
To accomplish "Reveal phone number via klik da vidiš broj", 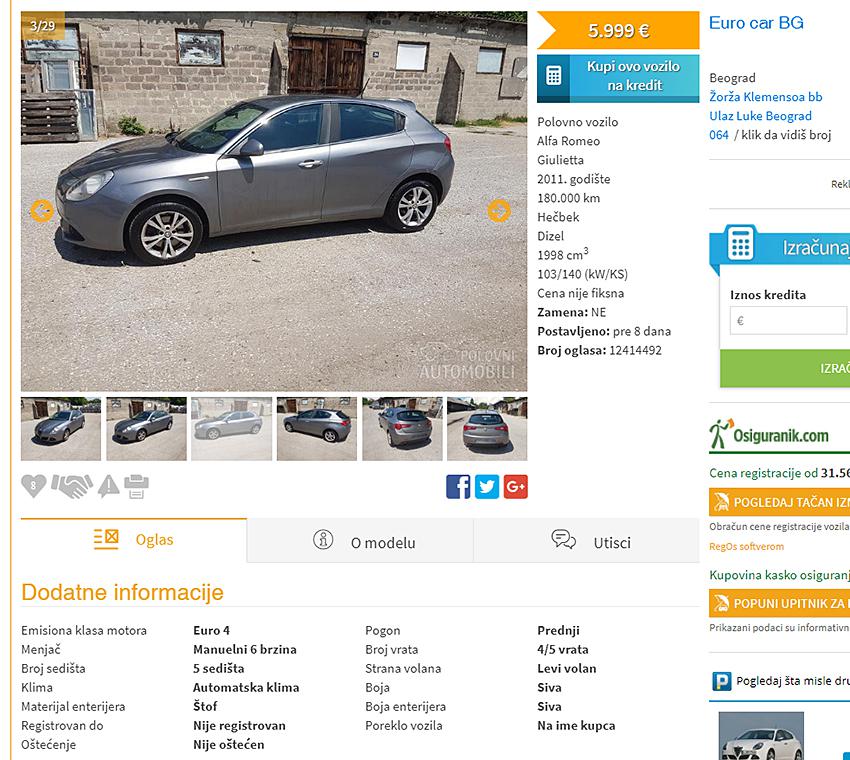I will click(x=786, y=135).
